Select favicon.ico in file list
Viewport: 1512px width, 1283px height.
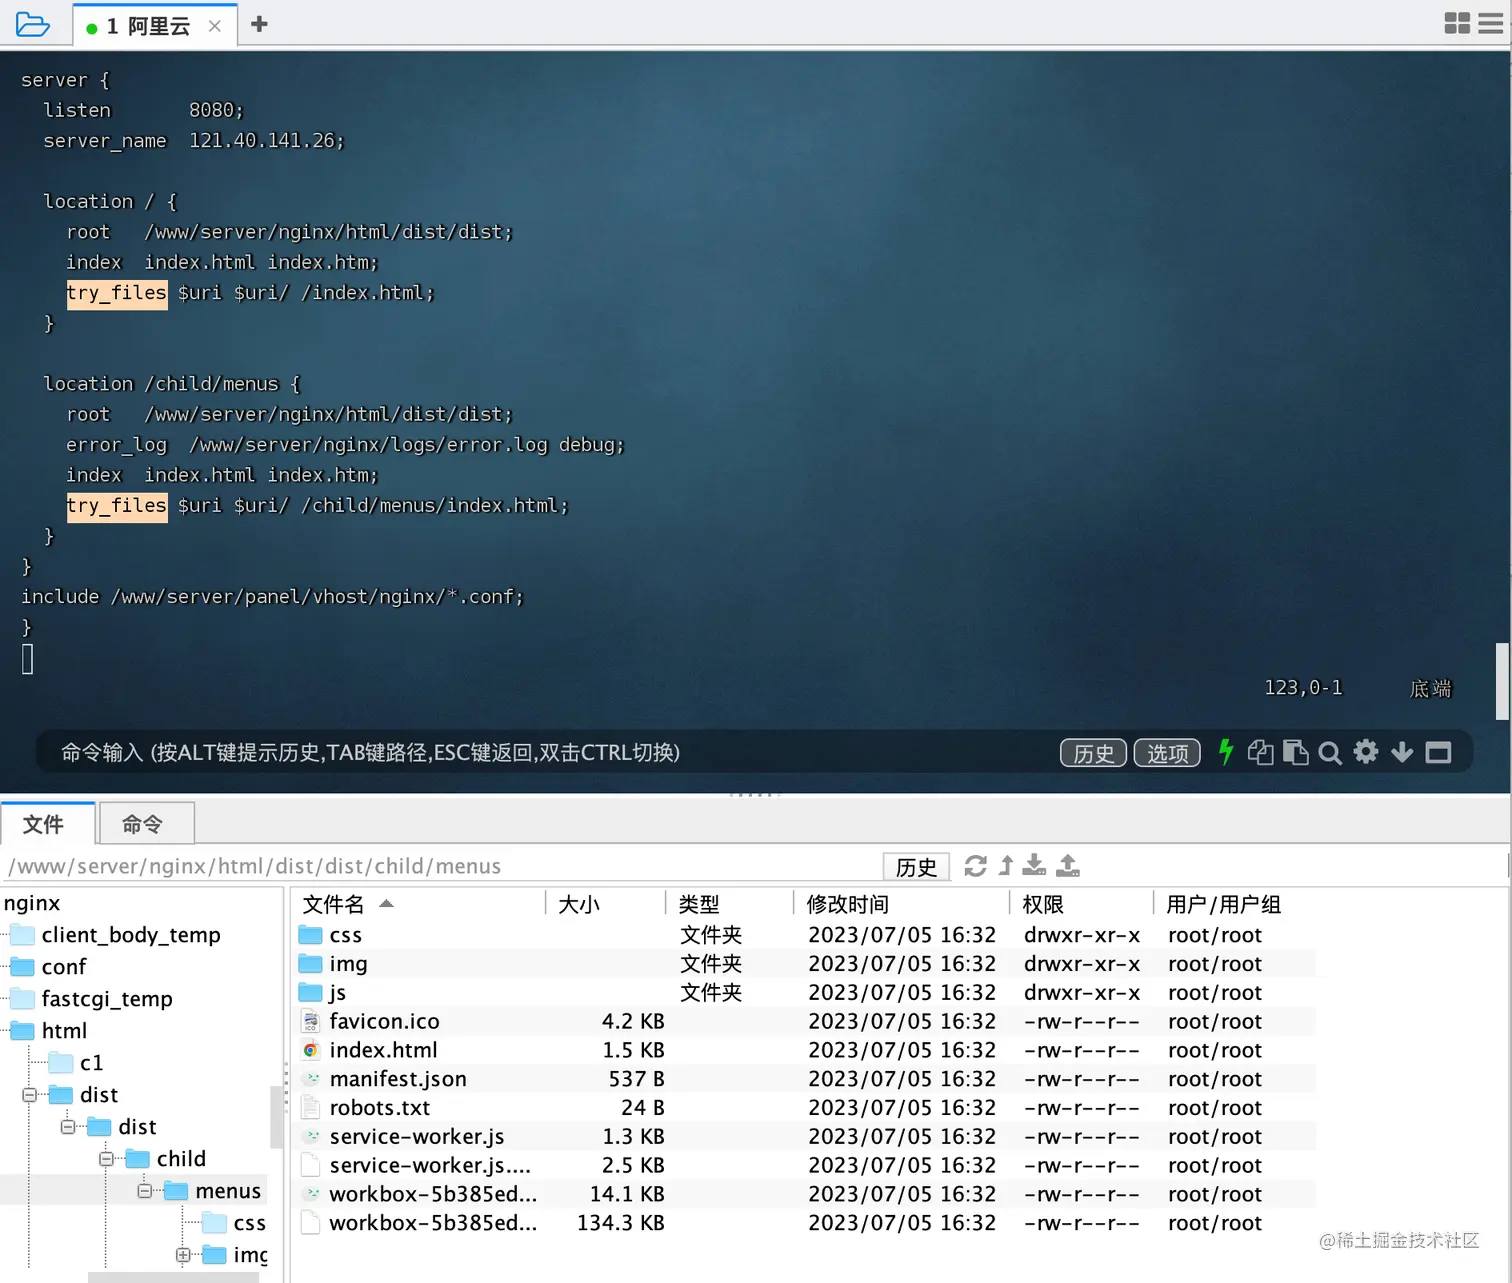tap(805, 1021)
